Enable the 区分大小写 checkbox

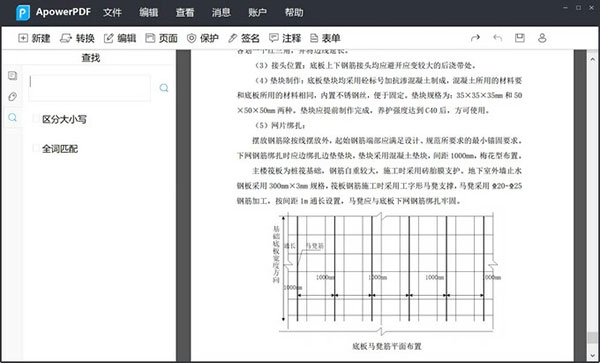36,119
